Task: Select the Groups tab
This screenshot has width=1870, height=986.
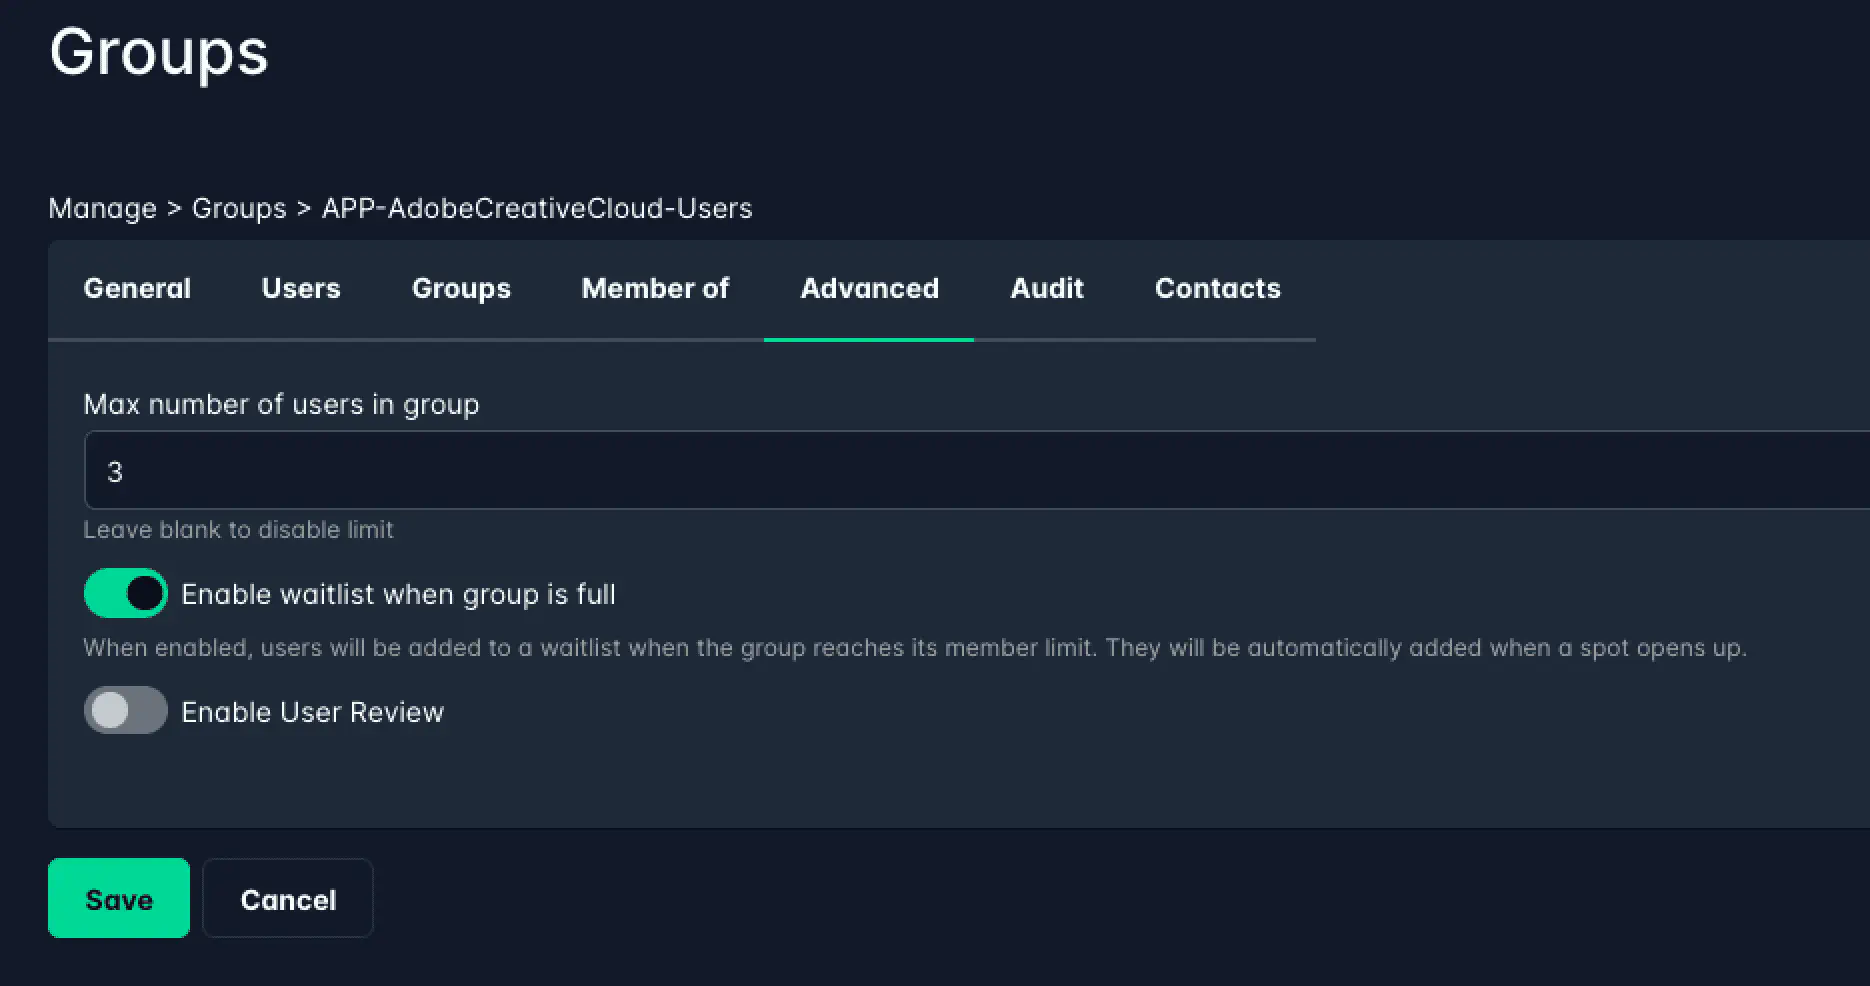Action: [460, 289]
